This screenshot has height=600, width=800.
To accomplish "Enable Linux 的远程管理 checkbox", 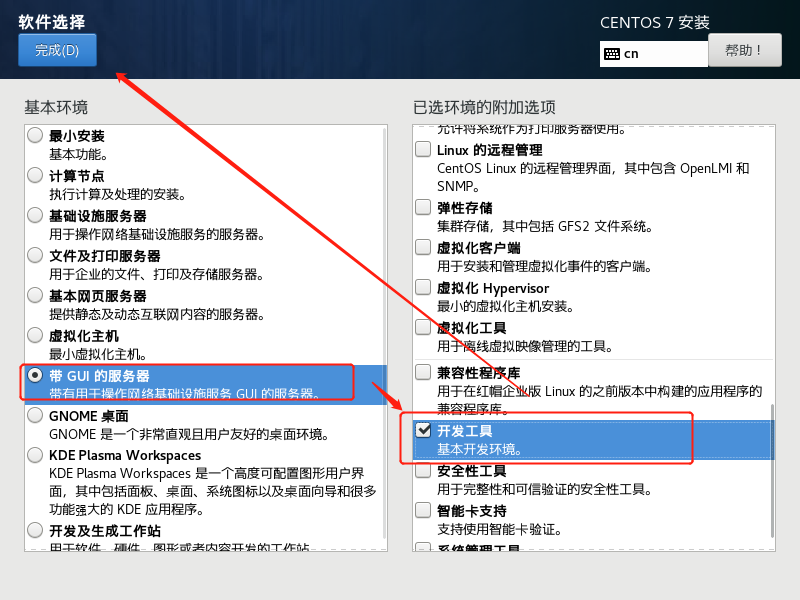I will pos(423,149).
